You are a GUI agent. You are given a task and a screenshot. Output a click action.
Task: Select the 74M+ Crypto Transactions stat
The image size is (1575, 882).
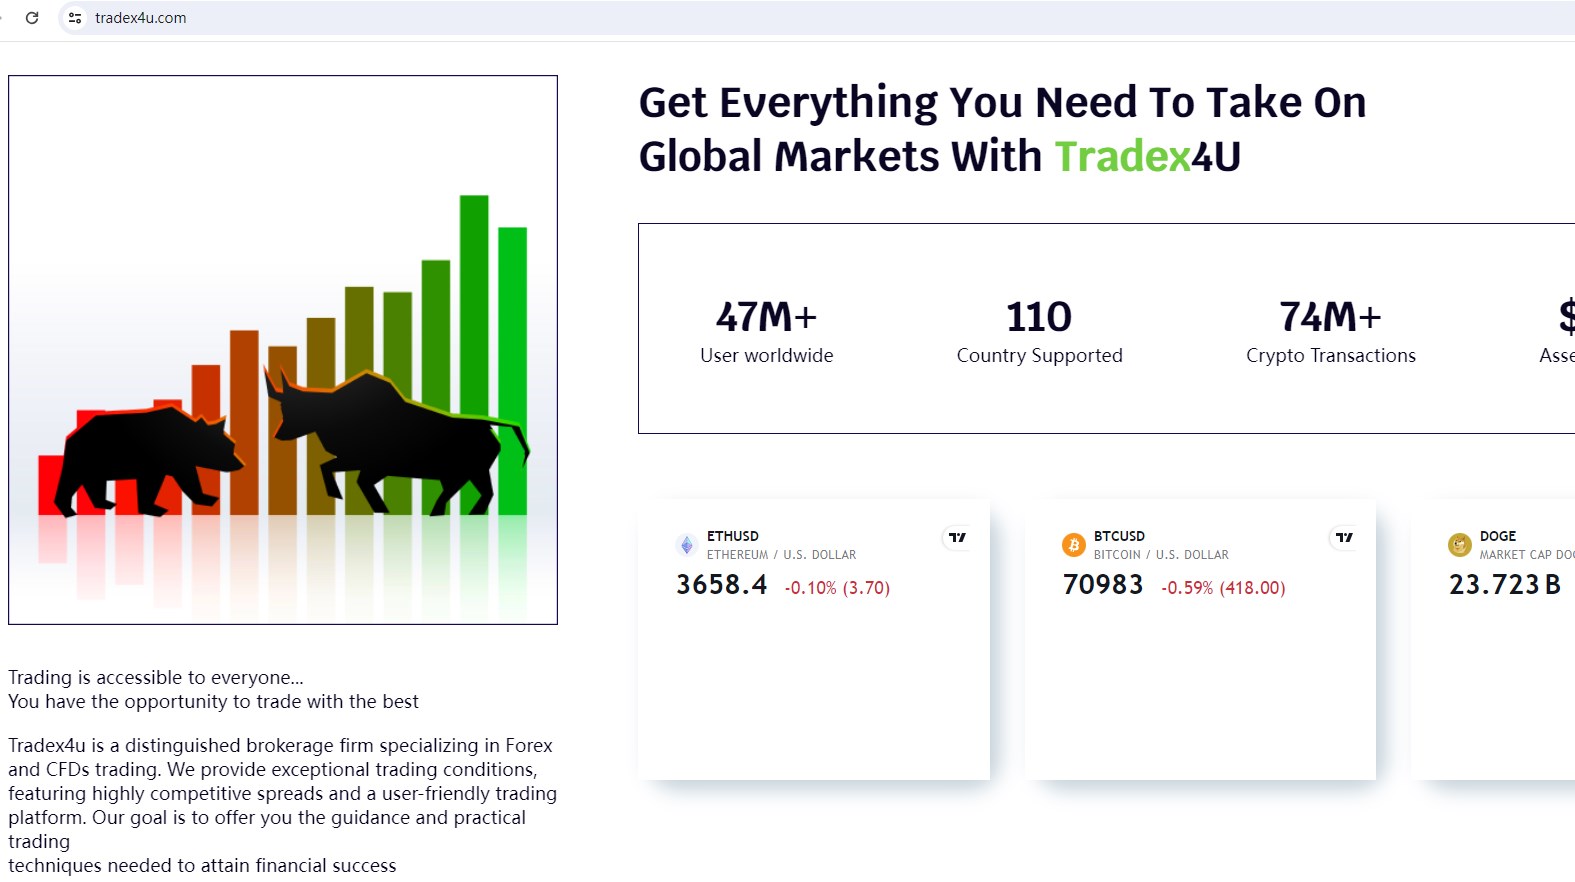tap(1331, 332)
